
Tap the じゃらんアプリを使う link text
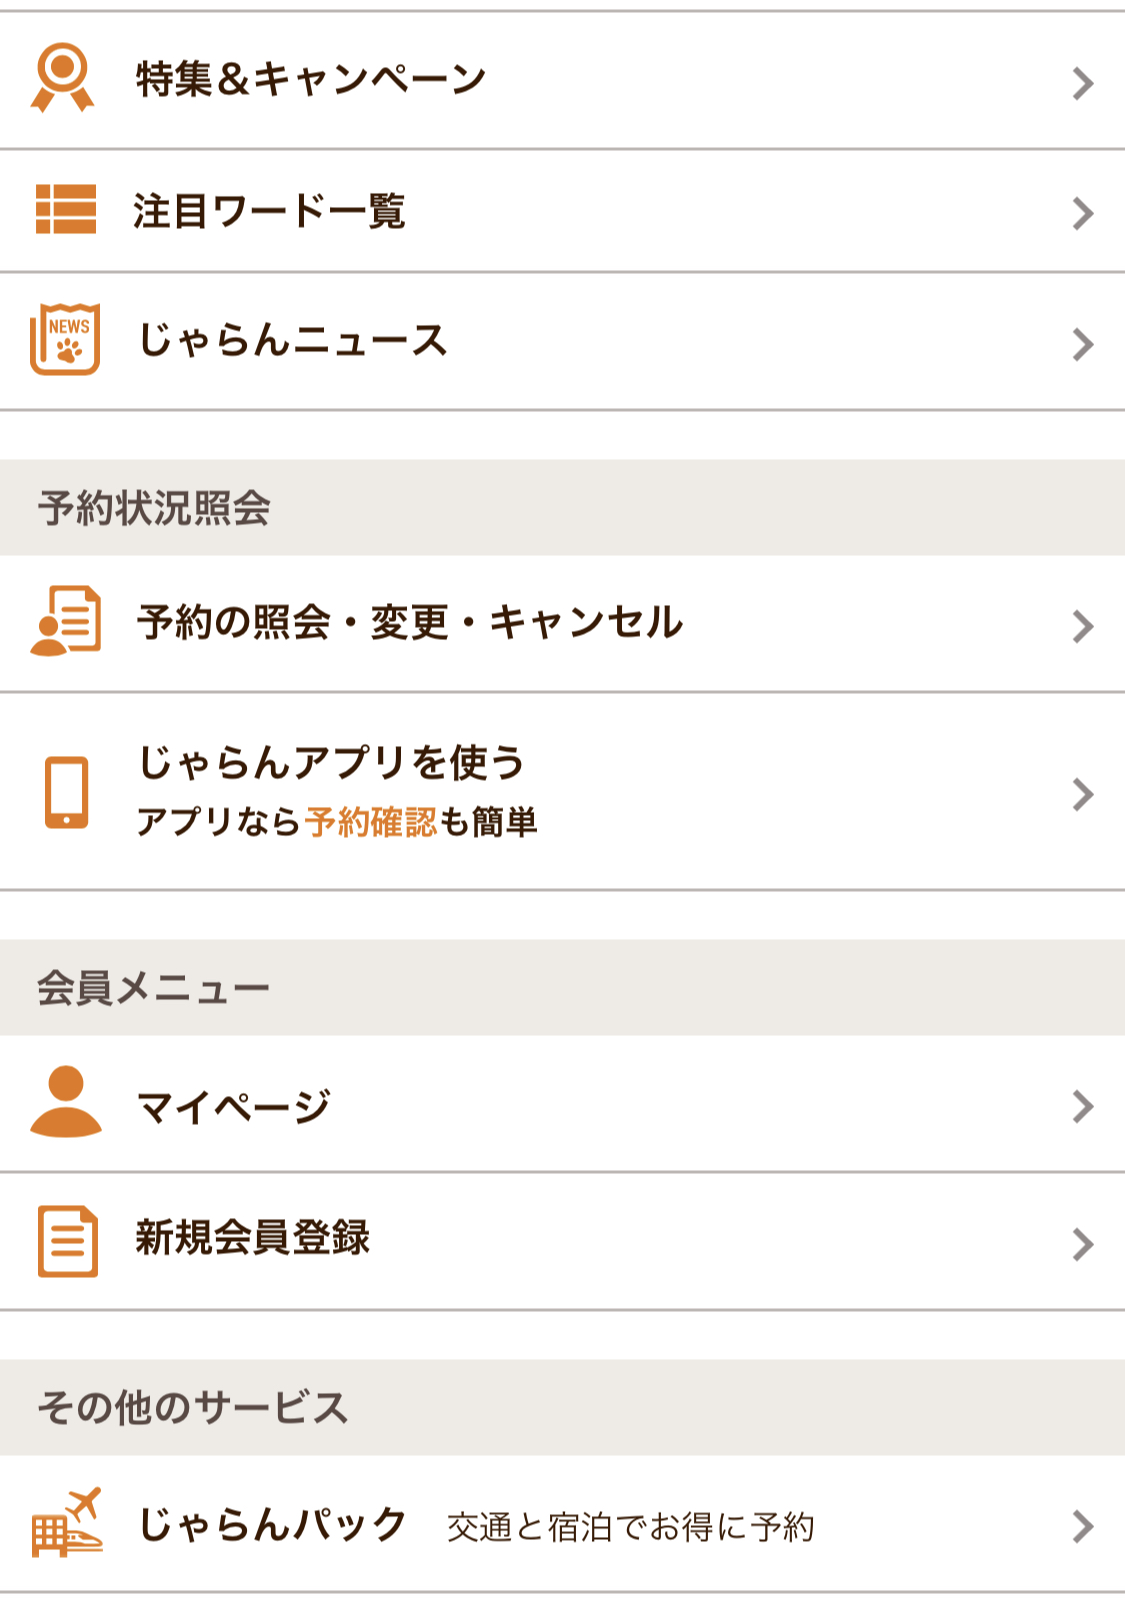pos(331,762)
